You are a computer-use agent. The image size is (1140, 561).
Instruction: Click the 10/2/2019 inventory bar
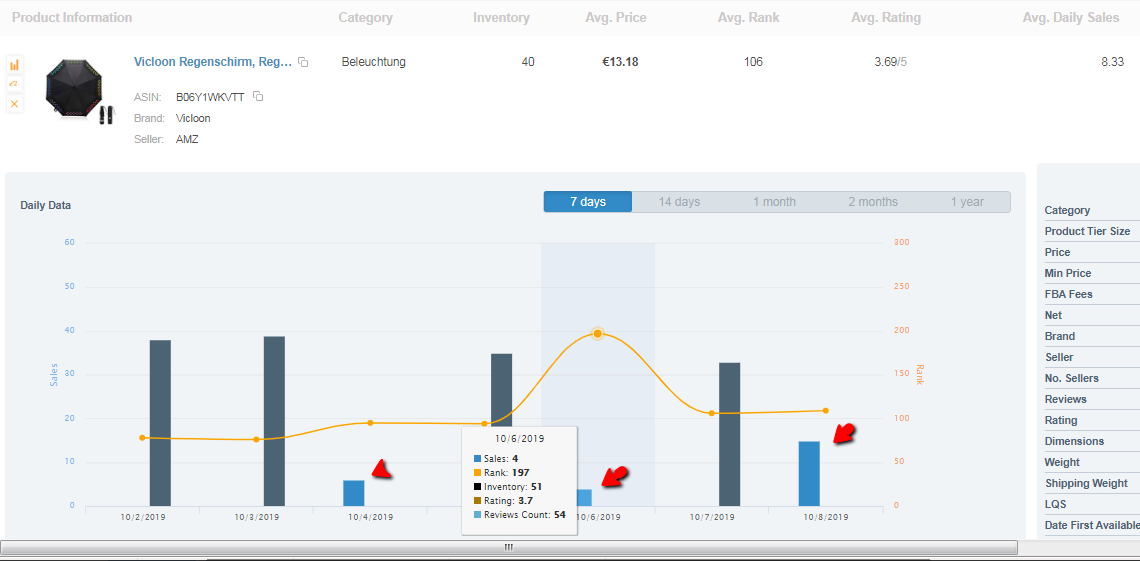coord(160,423)
